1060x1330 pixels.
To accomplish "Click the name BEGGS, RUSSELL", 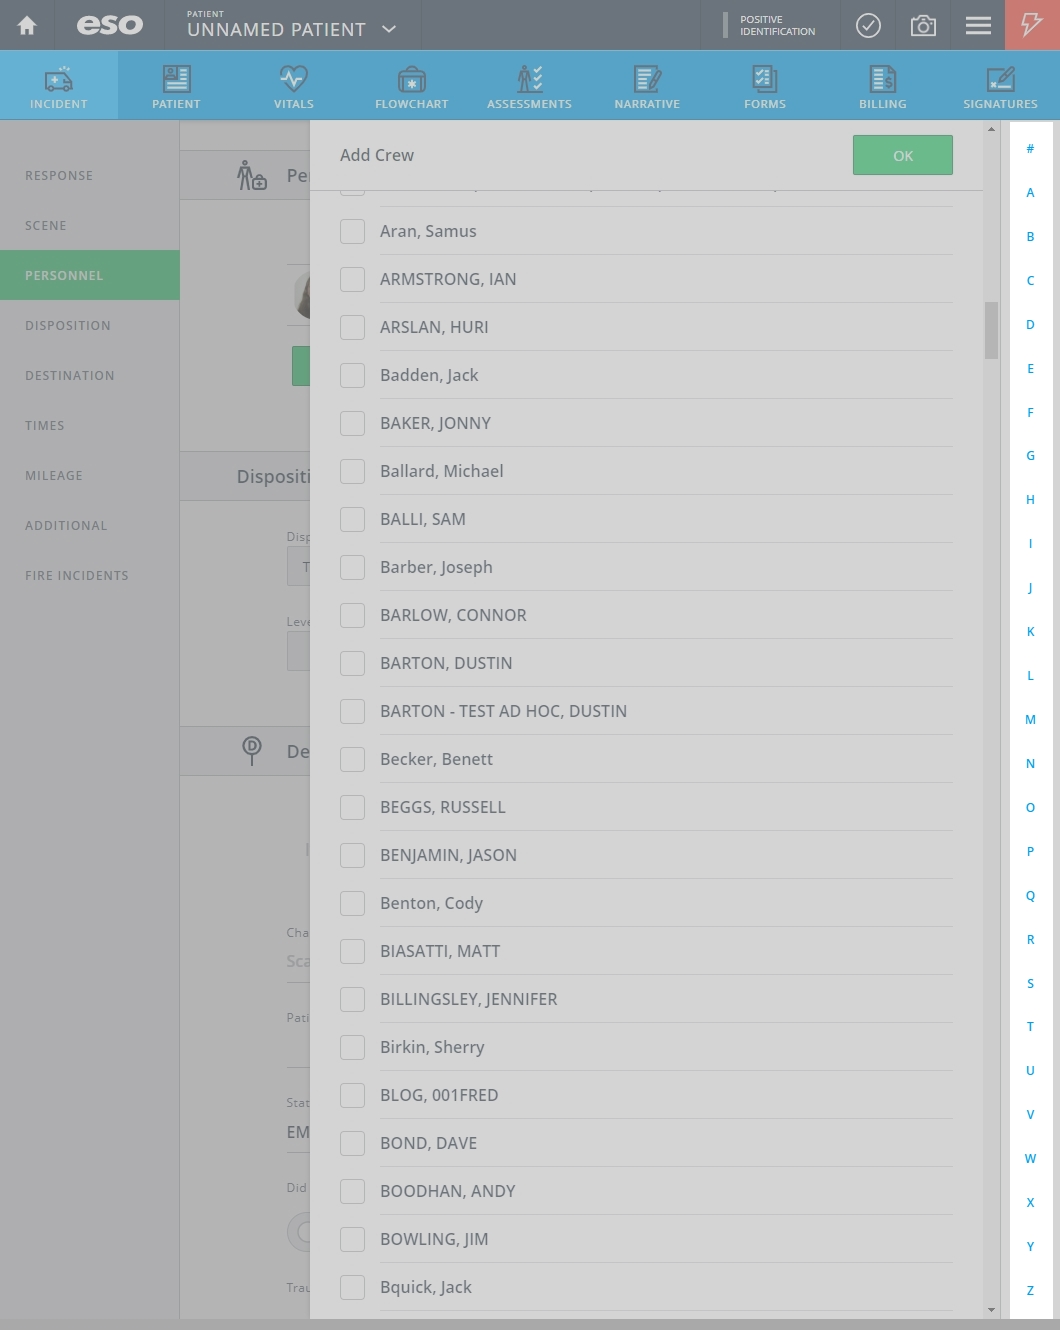I will click(443, 807).
